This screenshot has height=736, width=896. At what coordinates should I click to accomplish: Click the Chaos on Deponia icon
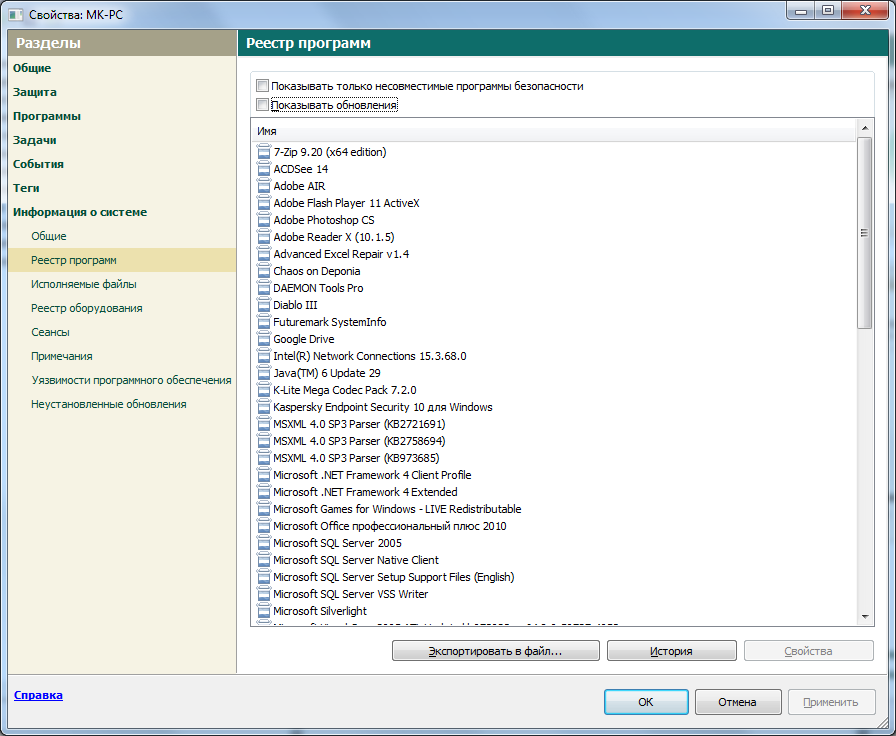pos(263,271)
